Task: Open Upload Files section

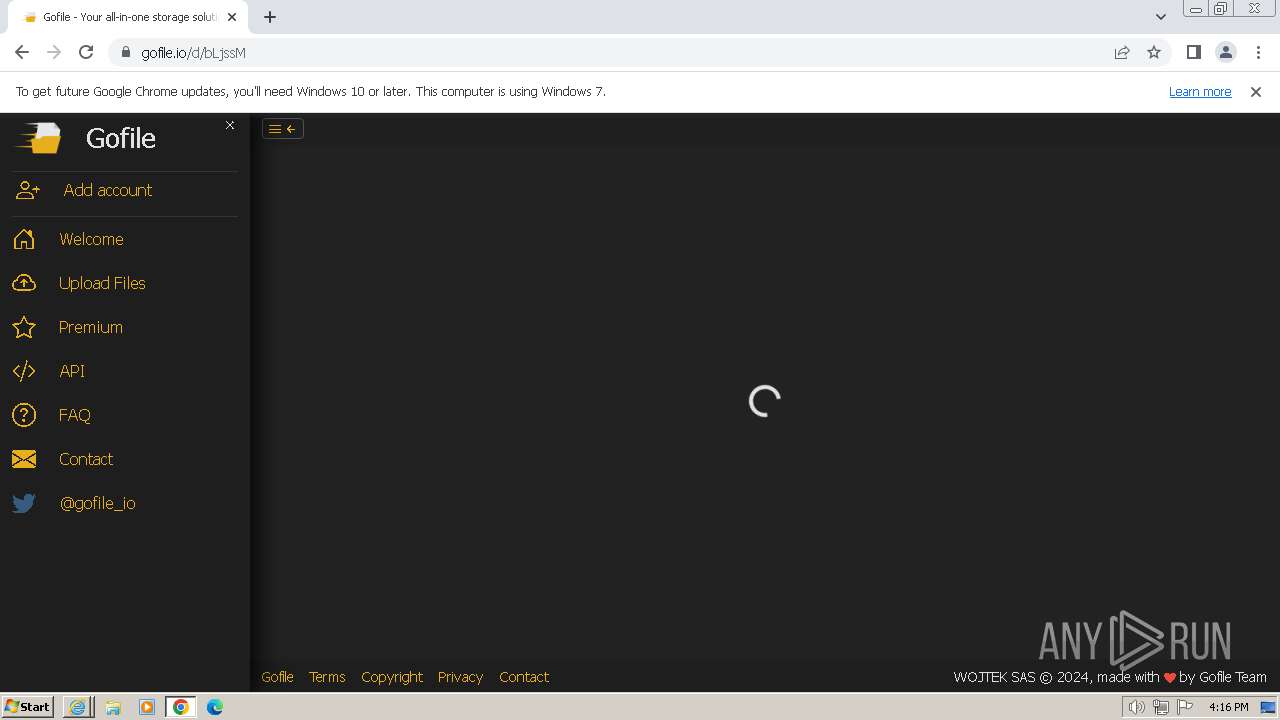Action: [x=102, y=283]
